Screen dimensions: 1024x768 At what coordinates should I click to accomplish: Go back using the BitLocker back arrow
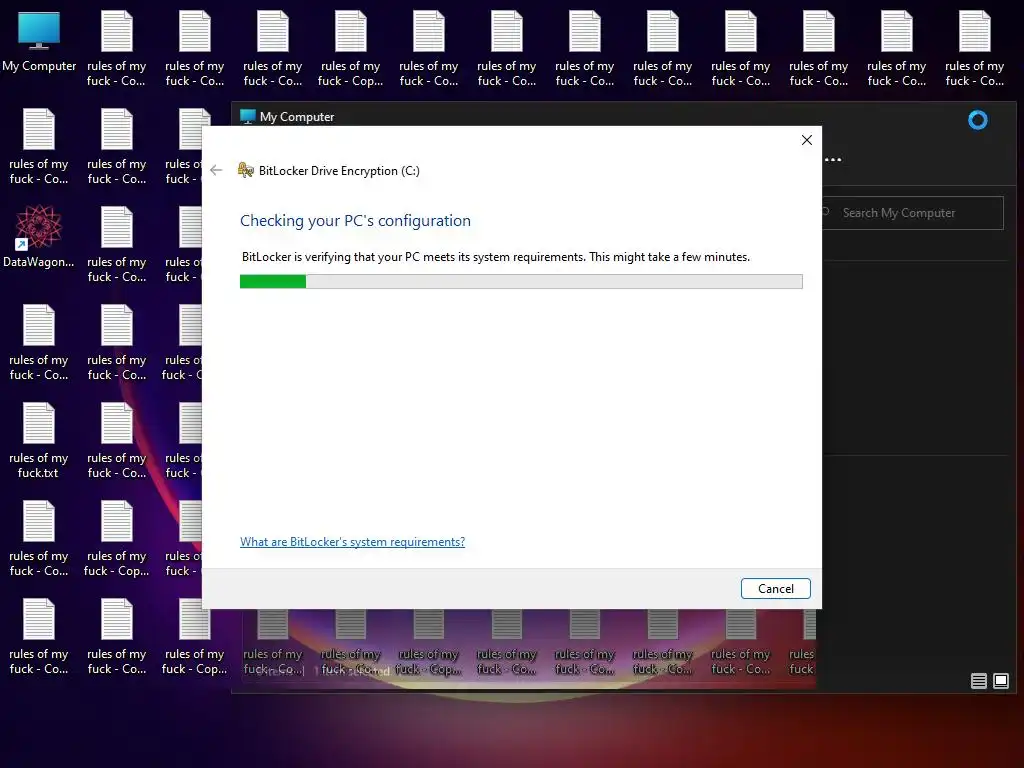(216, 170)
